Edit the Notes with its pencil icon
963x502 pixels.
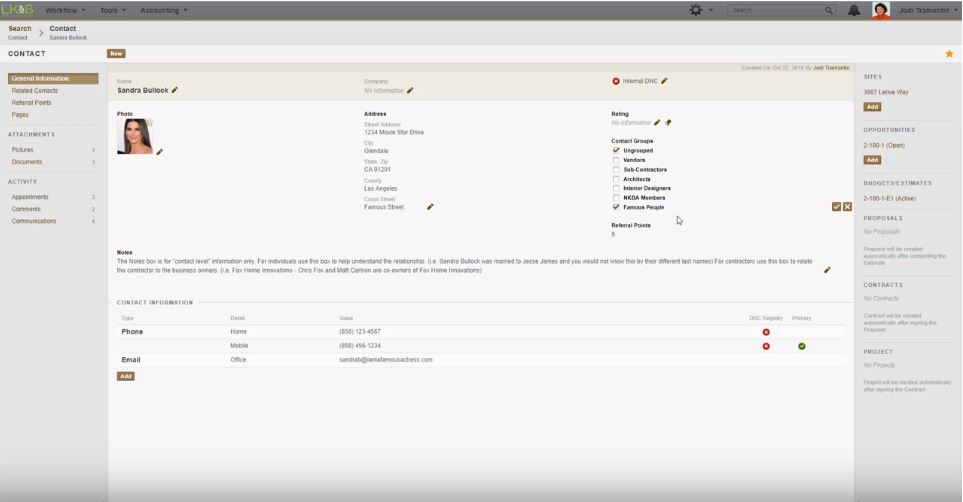[827, 270]
